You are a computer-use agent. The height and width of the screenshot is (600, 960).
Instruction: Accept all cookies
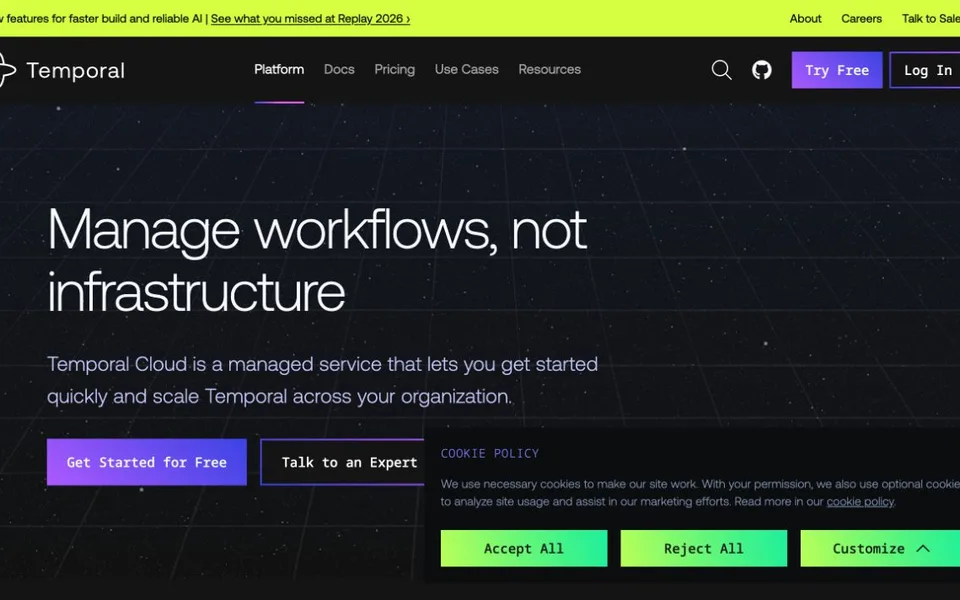click(x=524, y=549)
